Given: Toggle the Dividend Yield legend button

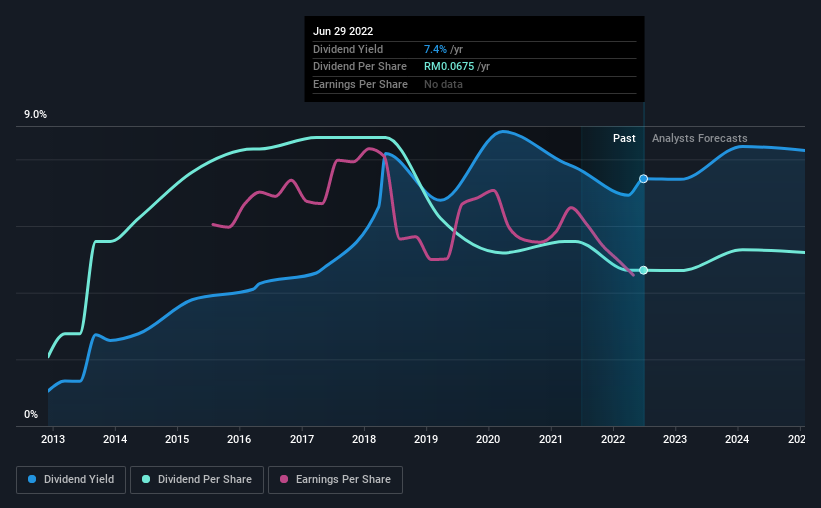Looking at the screenshot, I should point(71,480).
